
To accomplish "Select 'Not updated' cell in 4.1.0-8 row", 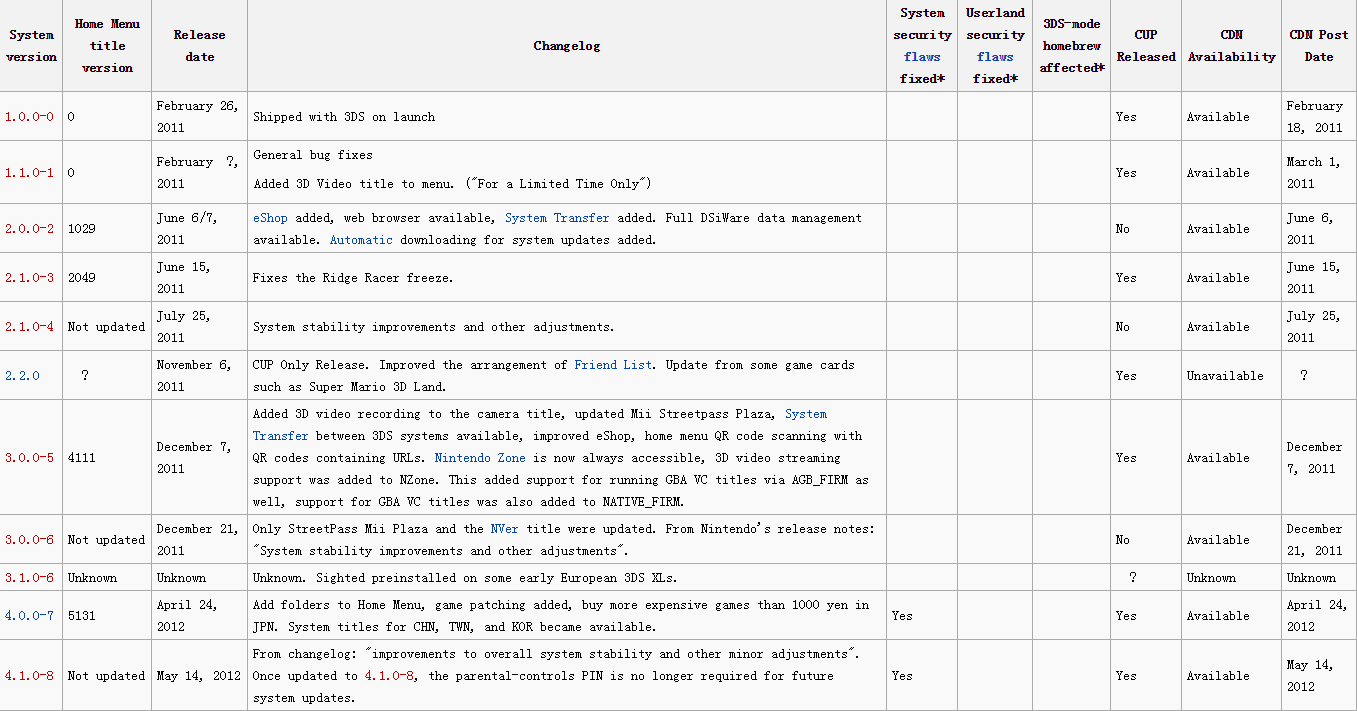I will [x=107, y=676].
